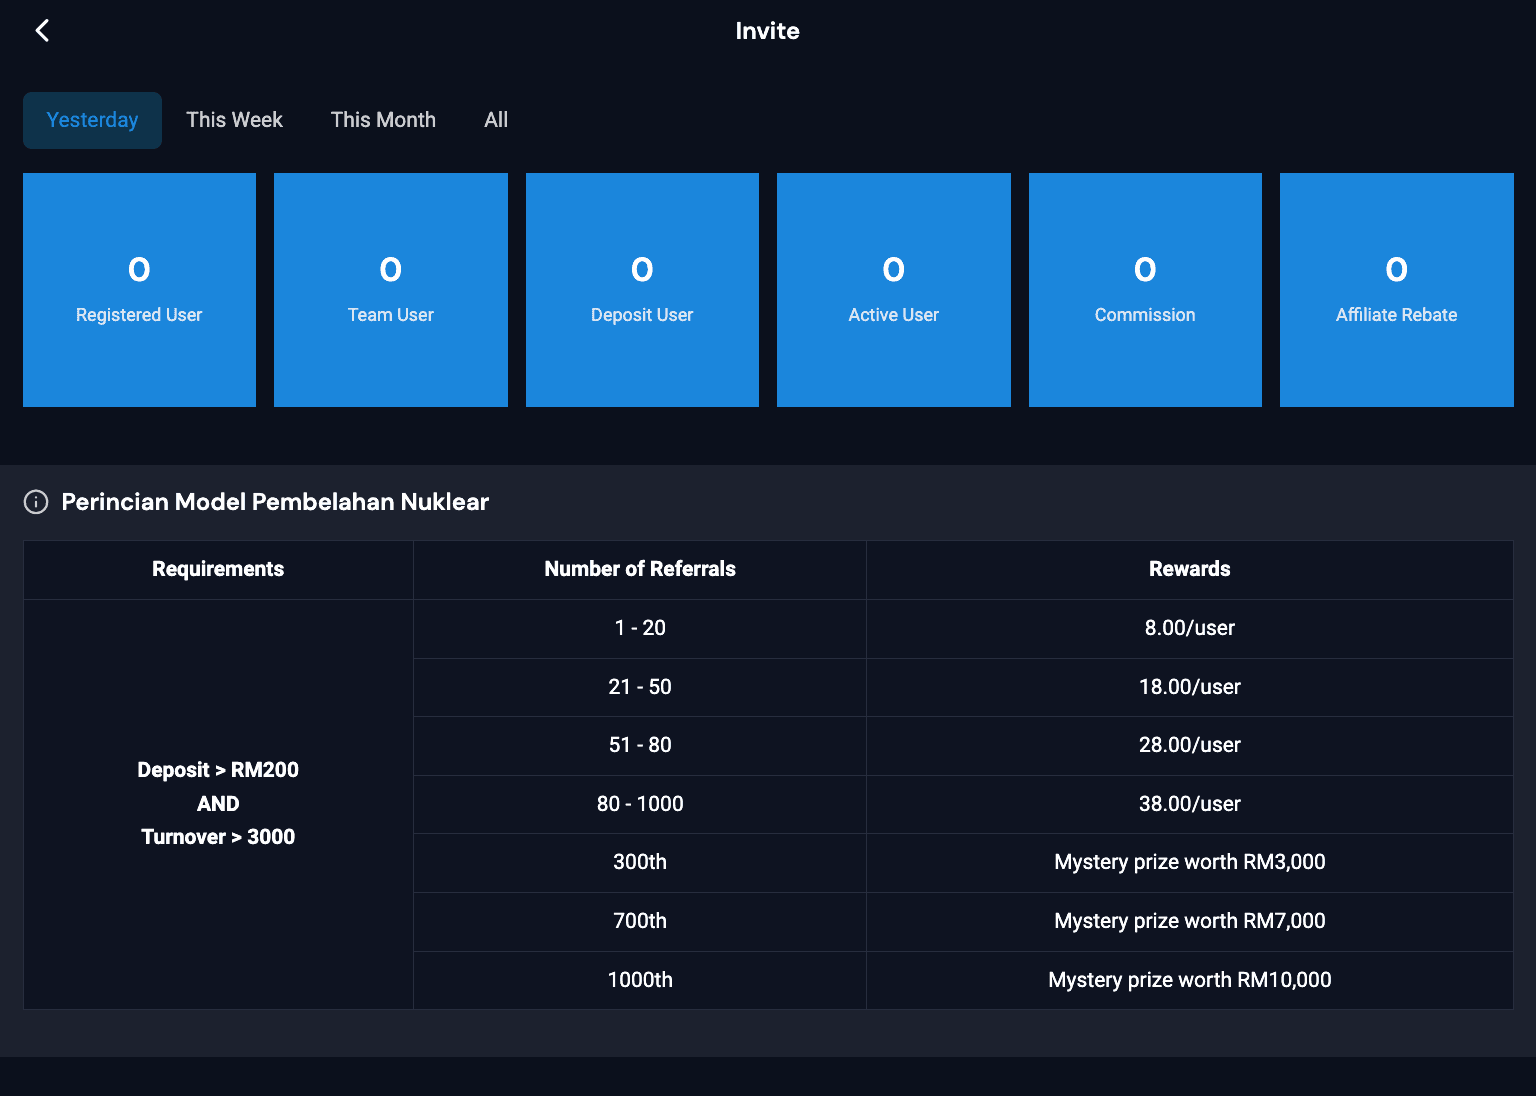Go back using the back arrow
This screenshot has height=1096, width=1536.
pyautogui.click(x=42, y=31)
